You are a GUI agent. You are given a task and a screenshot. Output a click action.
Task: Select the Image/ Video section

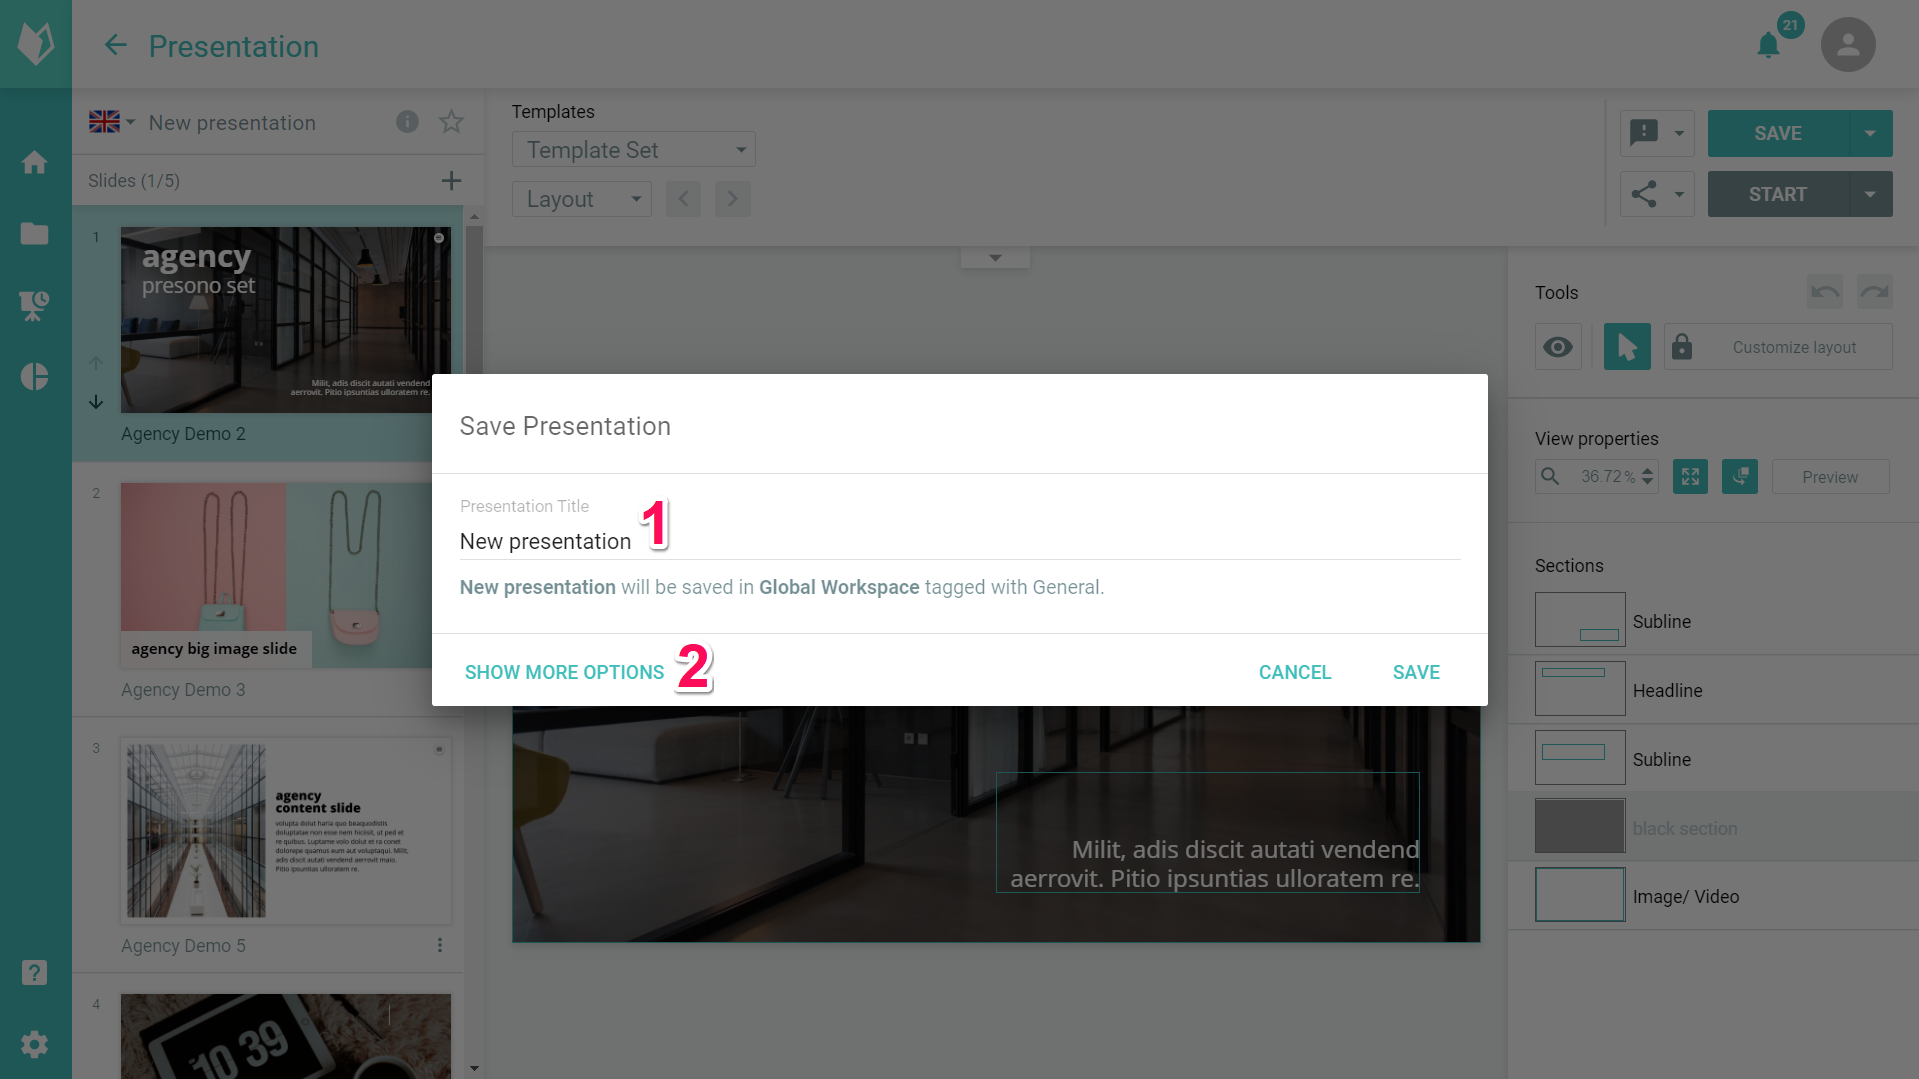1685,896
